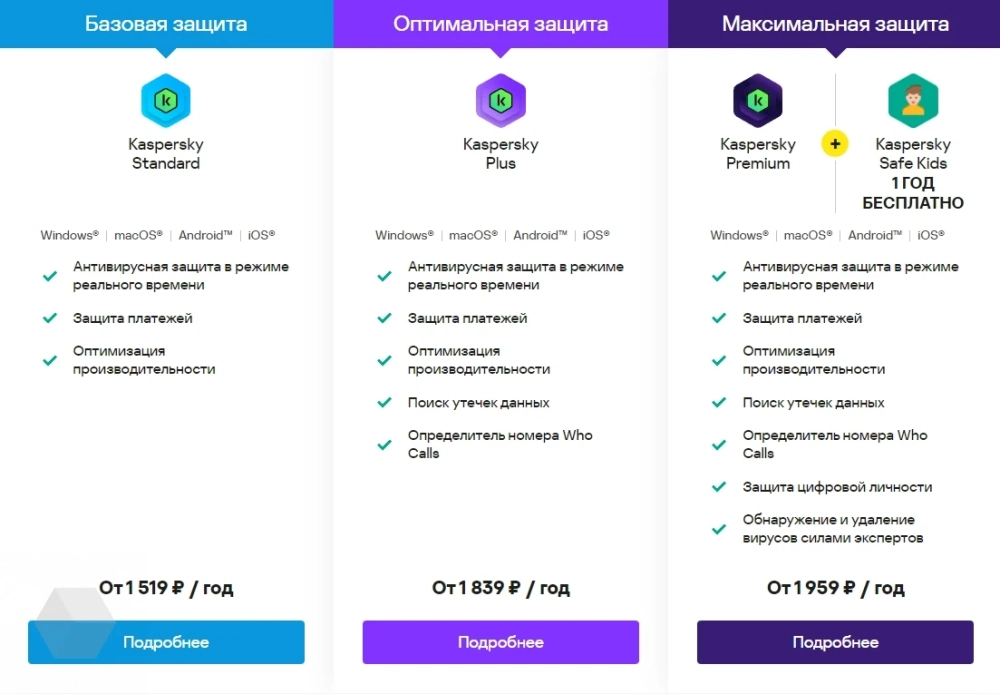Click the yellow plus circle icon
Image resolution: width=1000 pixels, height=694 pixels.
835,144
